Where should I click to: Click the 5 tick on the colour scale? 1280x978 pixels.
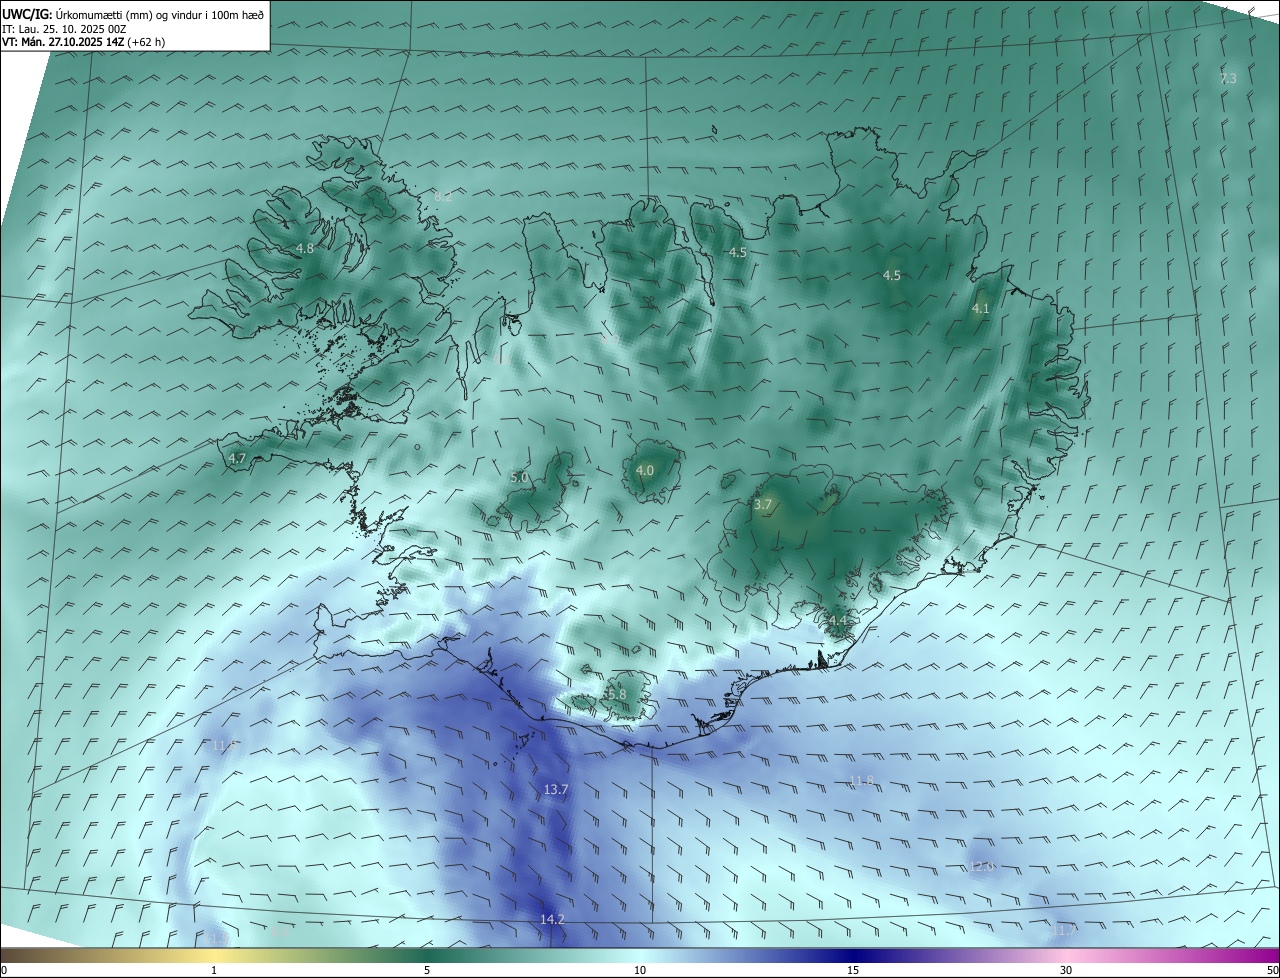(427, 970)
